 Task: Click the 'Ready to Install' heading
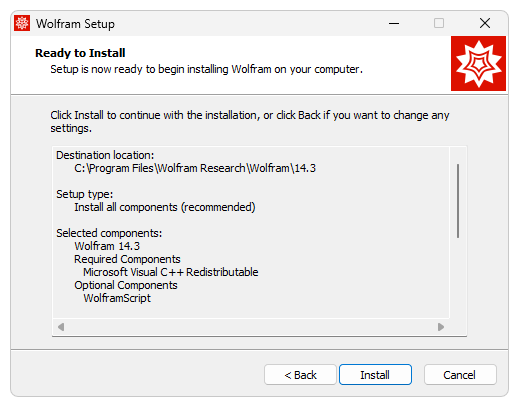[80, 53]
